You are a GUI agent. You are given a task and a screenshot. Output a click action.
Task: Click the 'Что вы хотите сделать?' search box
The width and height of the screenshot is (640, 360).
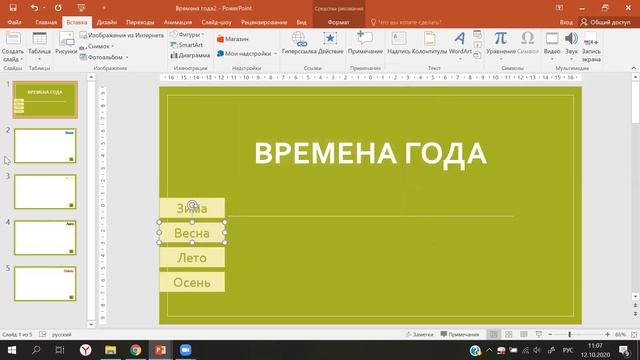406,22
